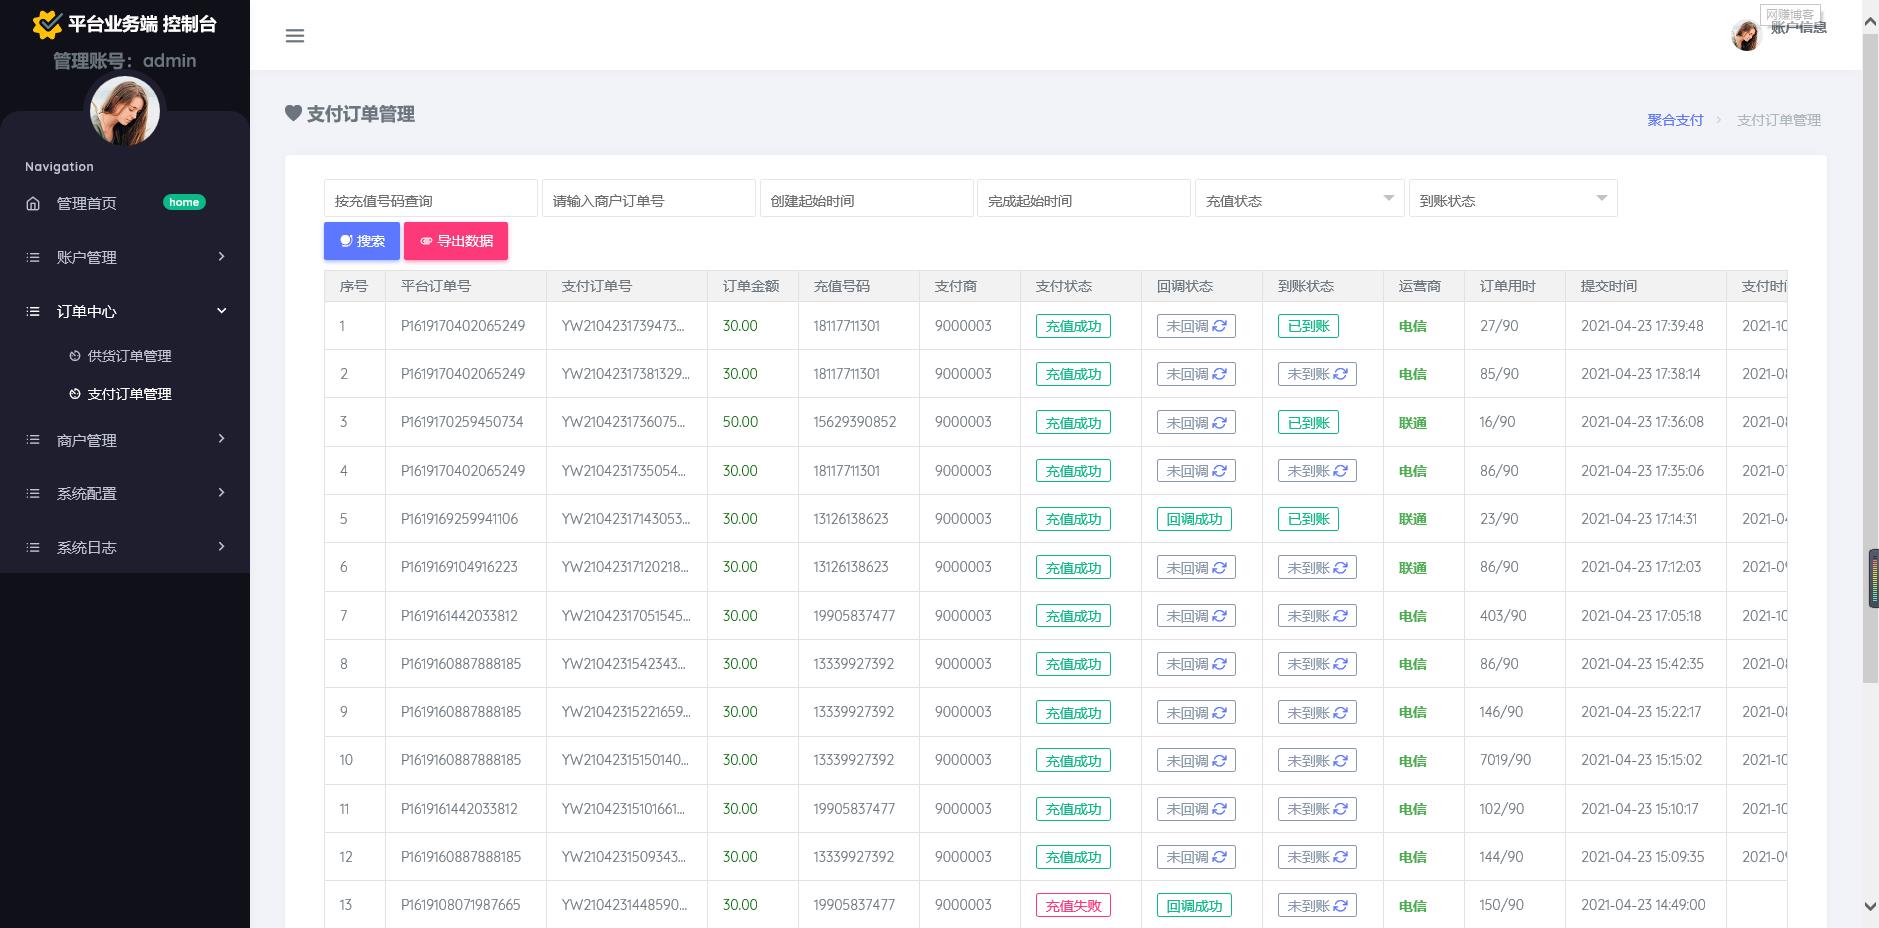Collapse the 订单中心 menu chevron
The width and height of the screenshot is (1879, 928).
click(221, 311)
